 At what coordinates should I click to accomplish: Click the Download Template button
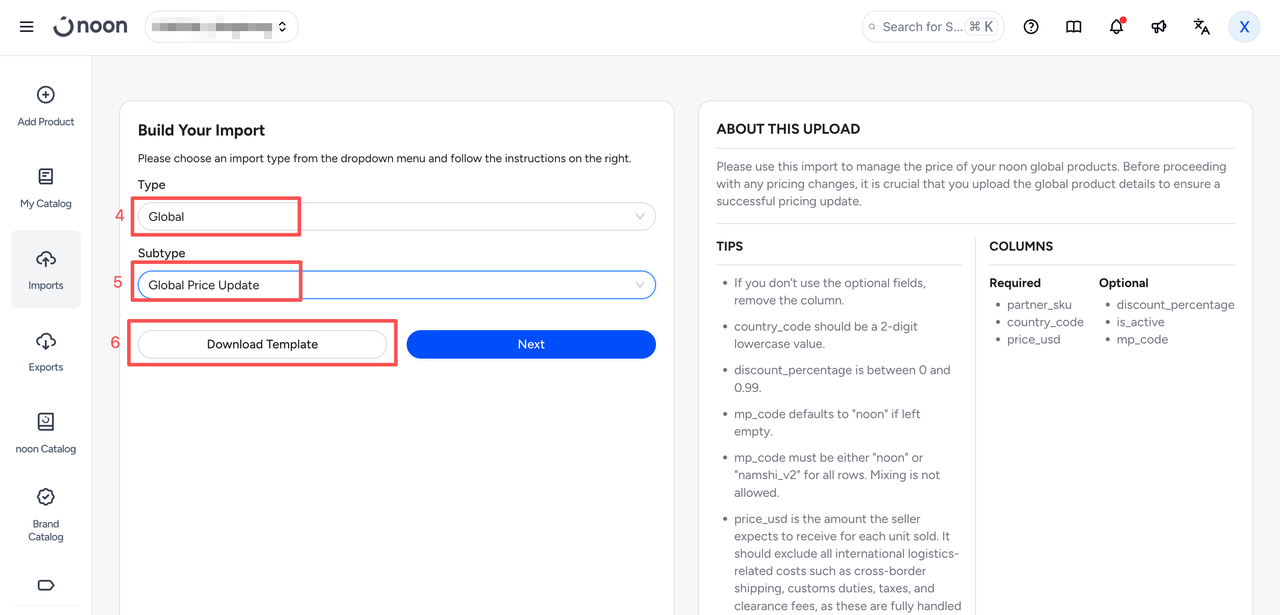point(263,344)
